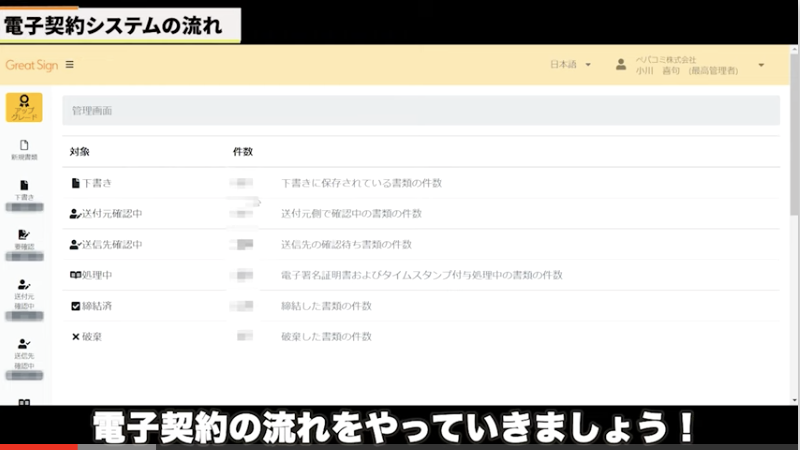Select 送信先確認中 row in the table
Viewport: 800px width, 450px height.
click(112, 244)
